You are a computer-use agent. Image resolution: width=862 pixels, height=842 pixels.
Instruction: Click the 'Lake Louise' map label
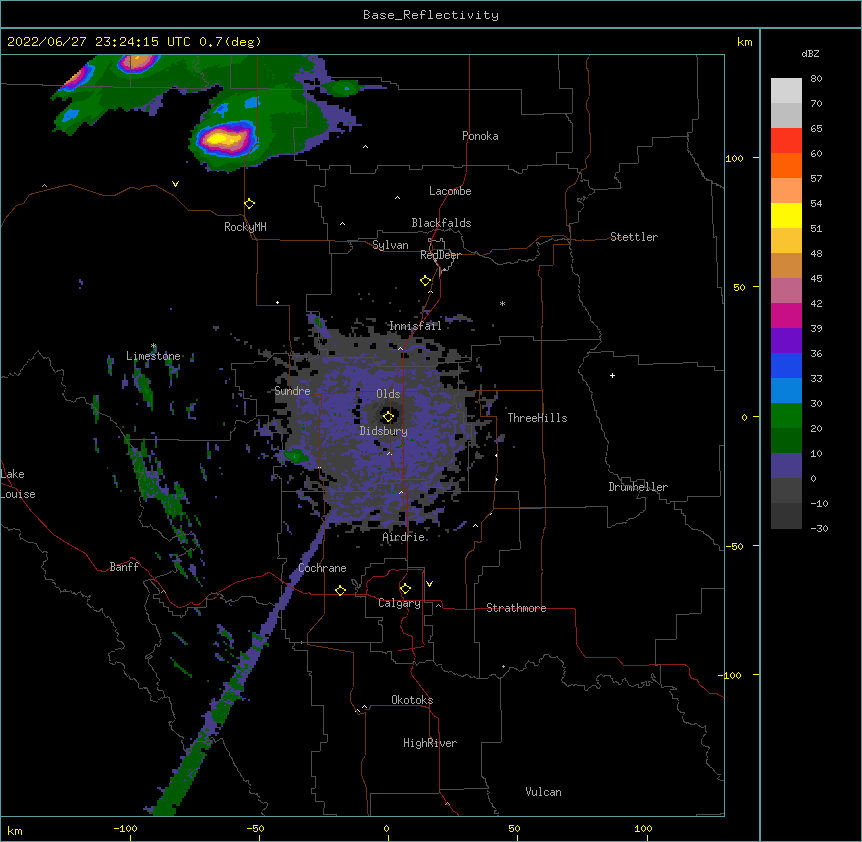pyautogui.click(x=18, y=484)
